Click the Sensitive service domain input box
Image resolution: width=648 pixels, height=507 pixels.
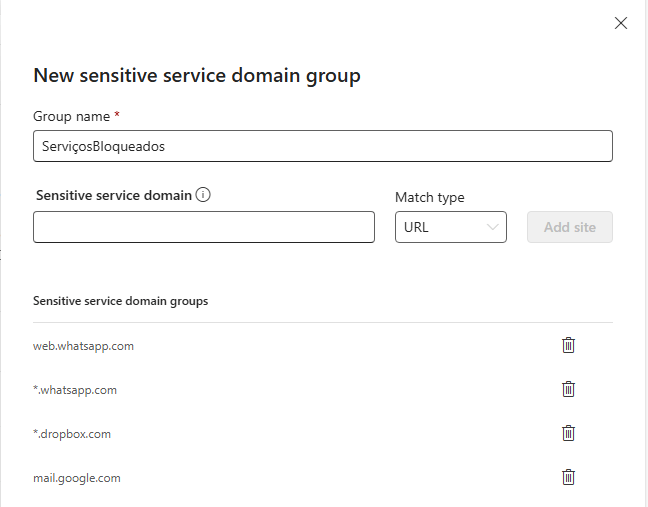click(204, 227)
